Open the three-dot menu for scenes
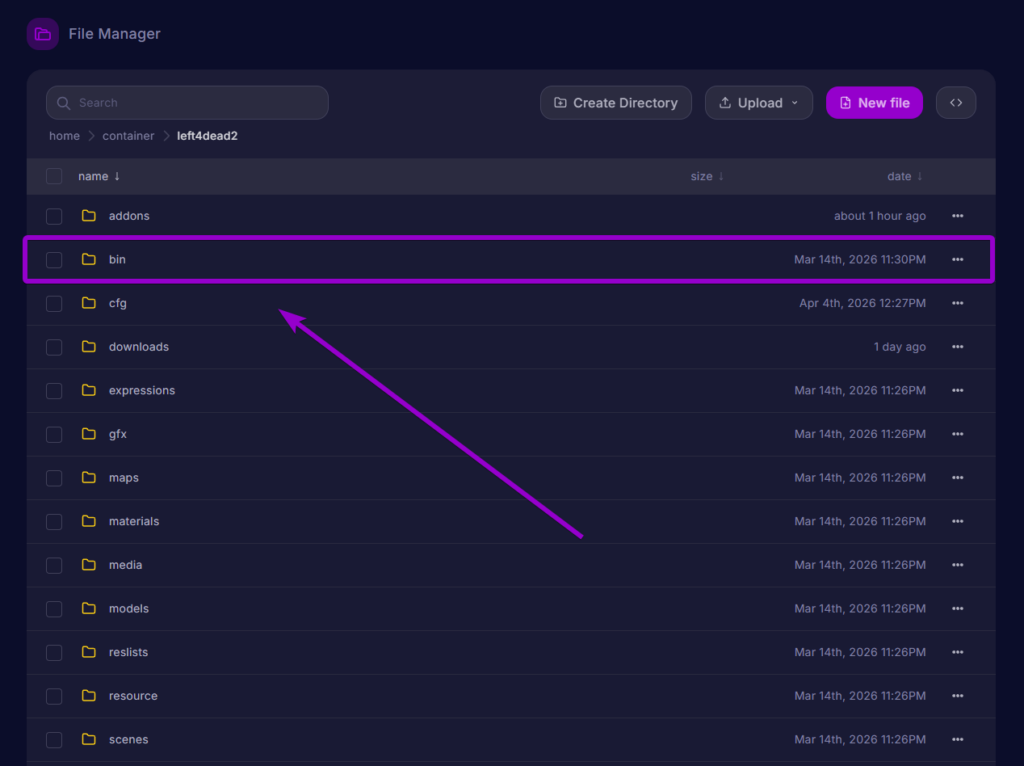This screenshot has height=766, width=1024. click(957, 740)
